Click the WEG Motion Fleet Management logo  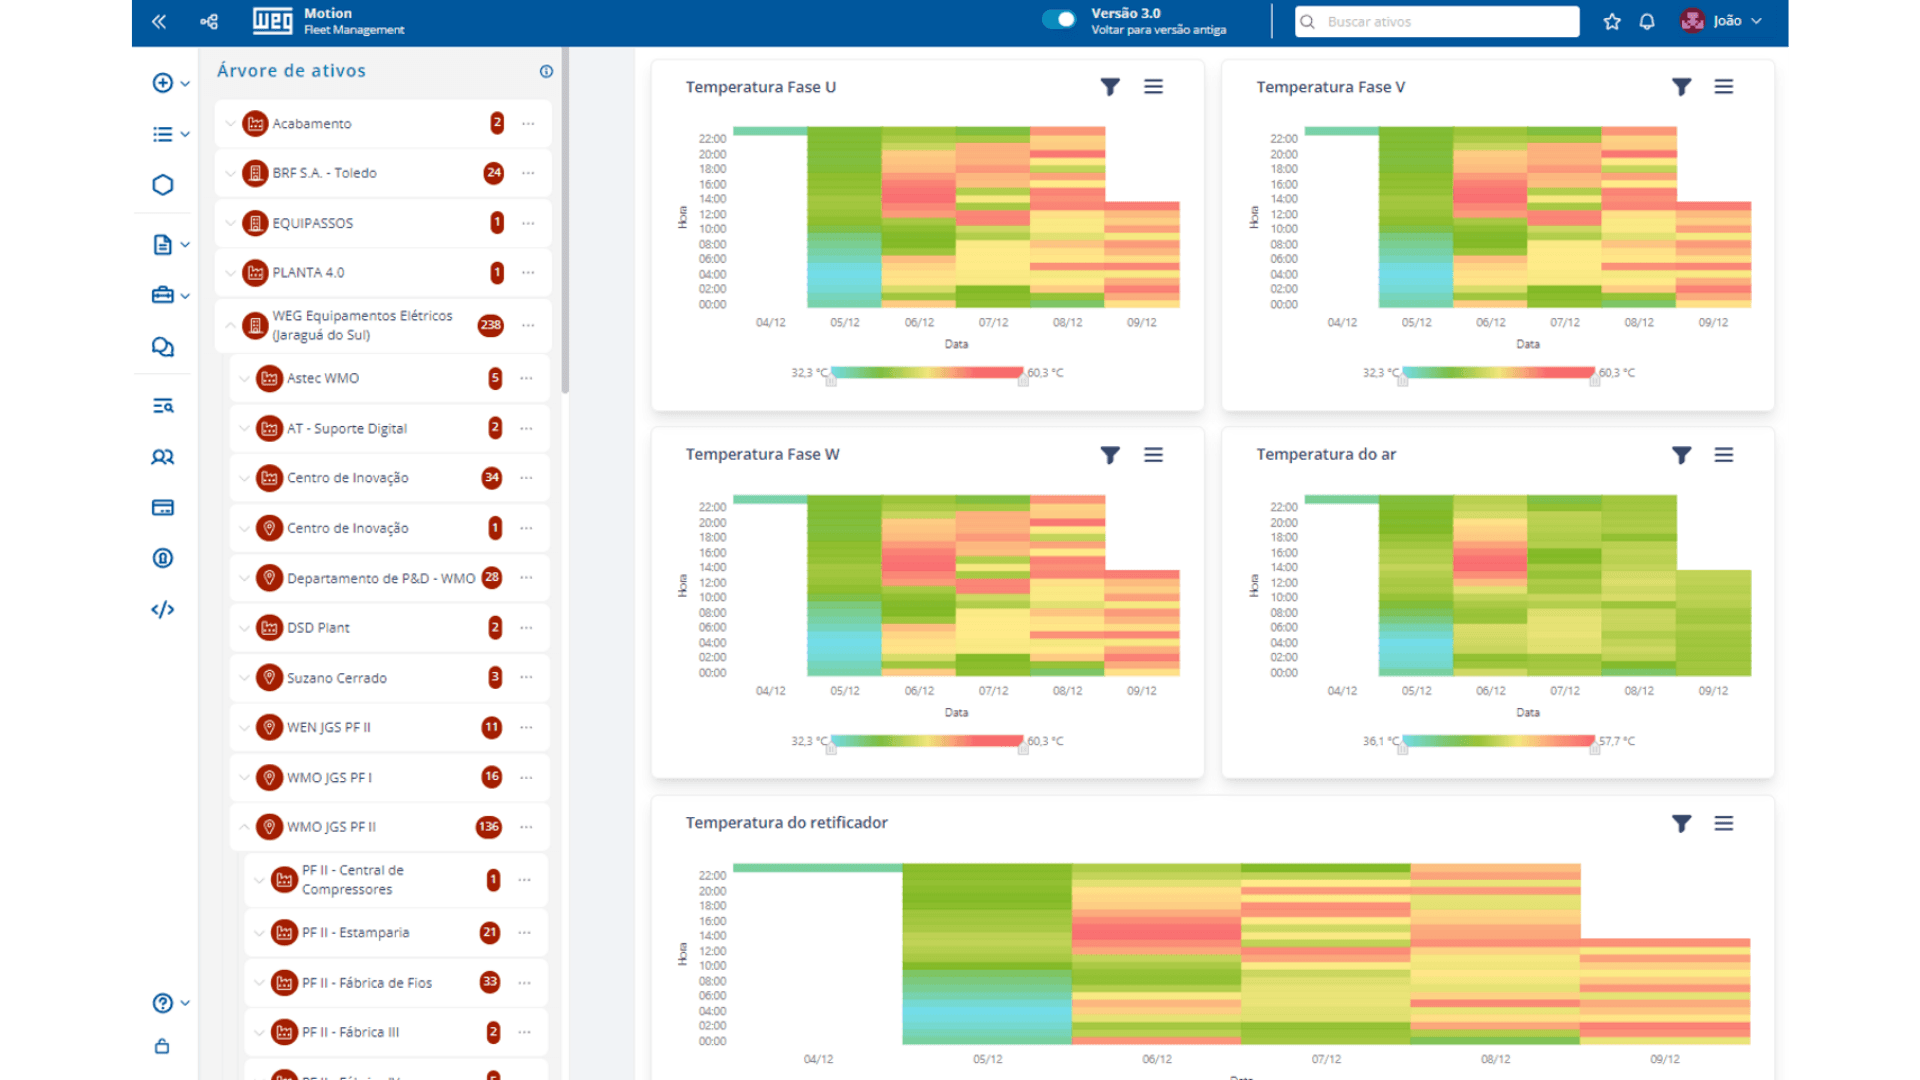328,21
